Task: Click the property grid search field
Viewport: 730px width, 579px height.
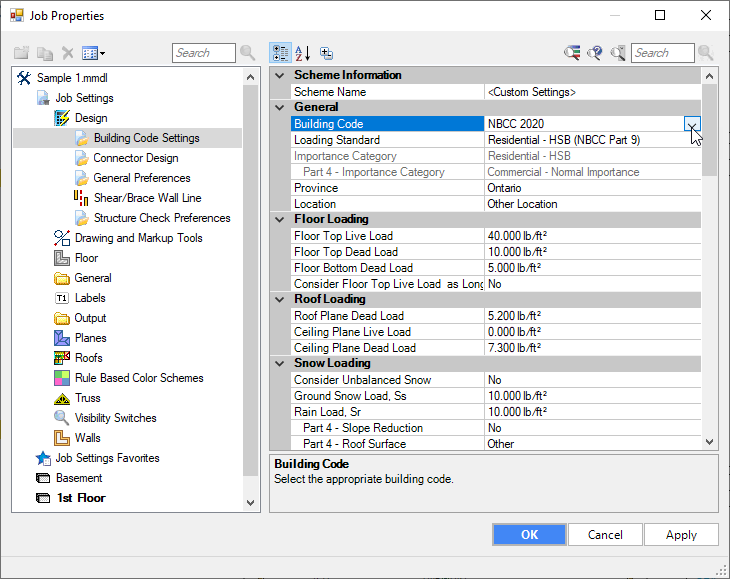Action: click(662, 53)
